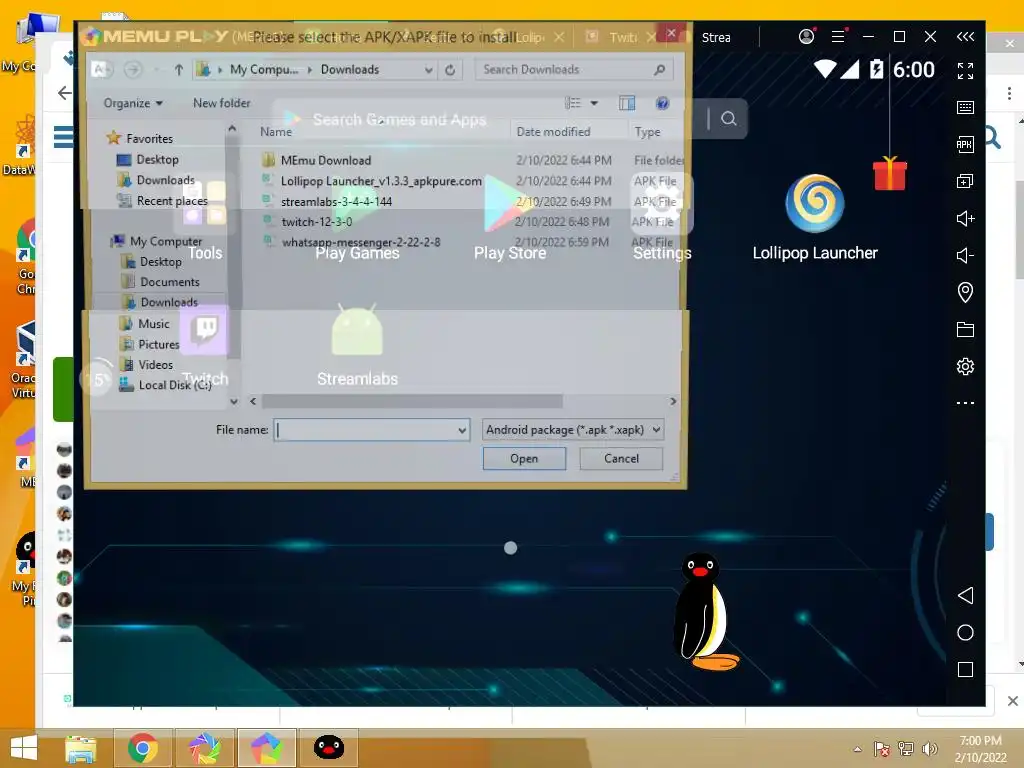Open GPS location icon in sidebar
This screenshot has width=1024, height=768.
965,292
